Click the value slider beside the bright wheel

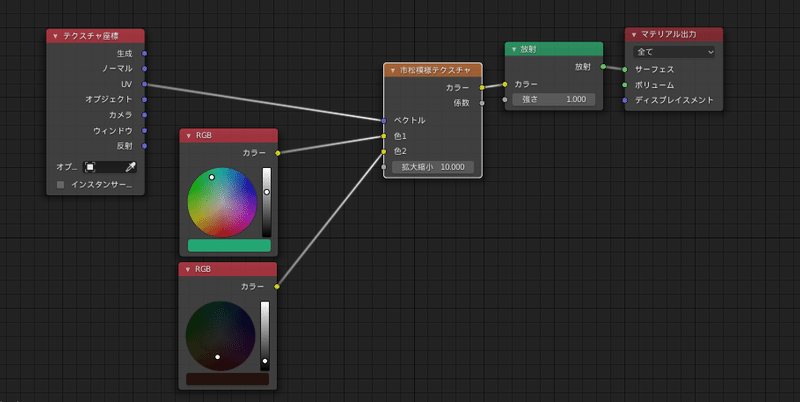(266, 202)
